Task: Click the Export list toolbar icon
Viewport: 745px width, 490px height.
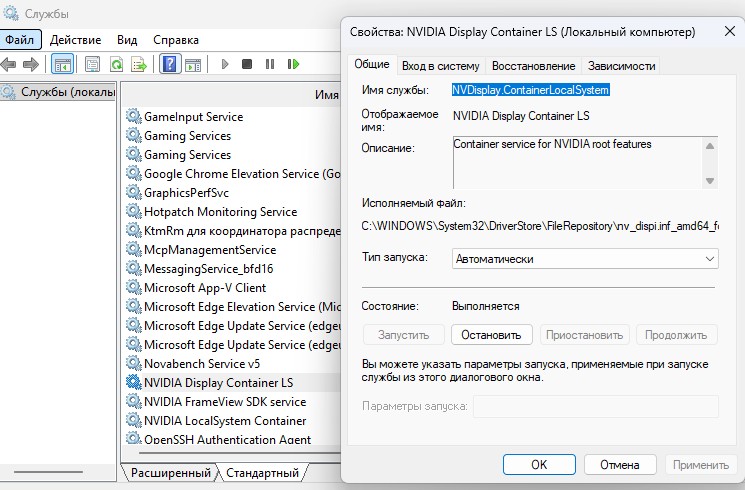Action: (139, 64)
